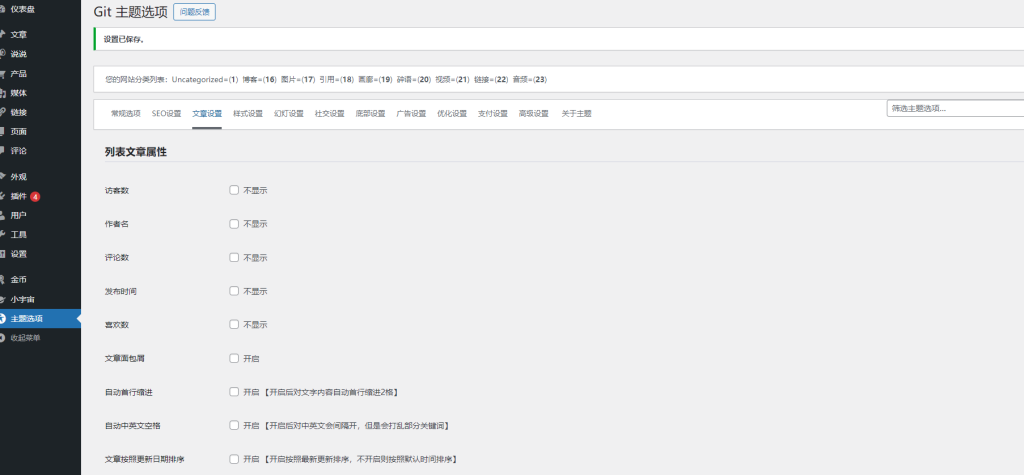Open 设置 in the sidebar menu
The image size is (1024, 475).
tap(19, 254)
